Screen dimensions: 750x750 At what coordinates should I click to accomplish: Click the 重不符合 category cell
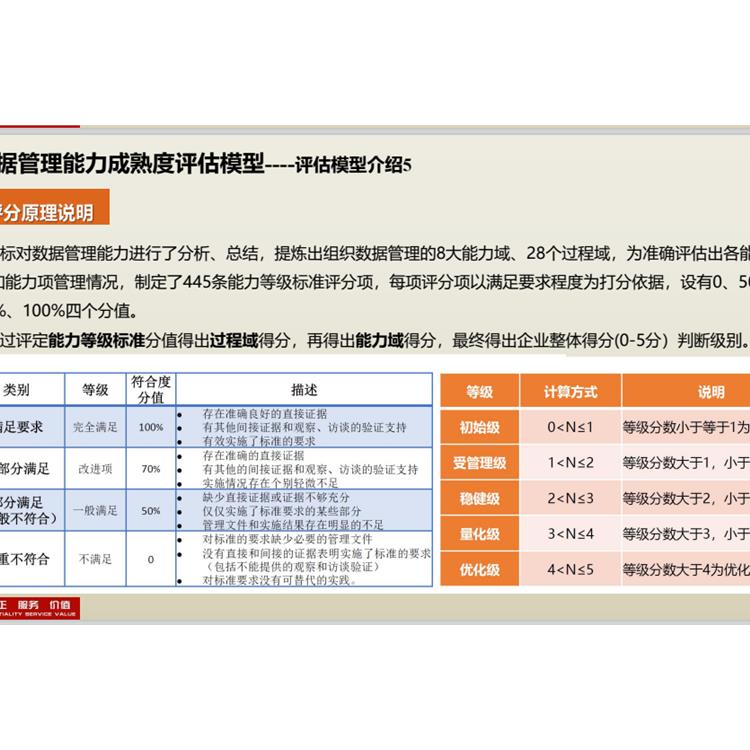(x=32, y=559)
